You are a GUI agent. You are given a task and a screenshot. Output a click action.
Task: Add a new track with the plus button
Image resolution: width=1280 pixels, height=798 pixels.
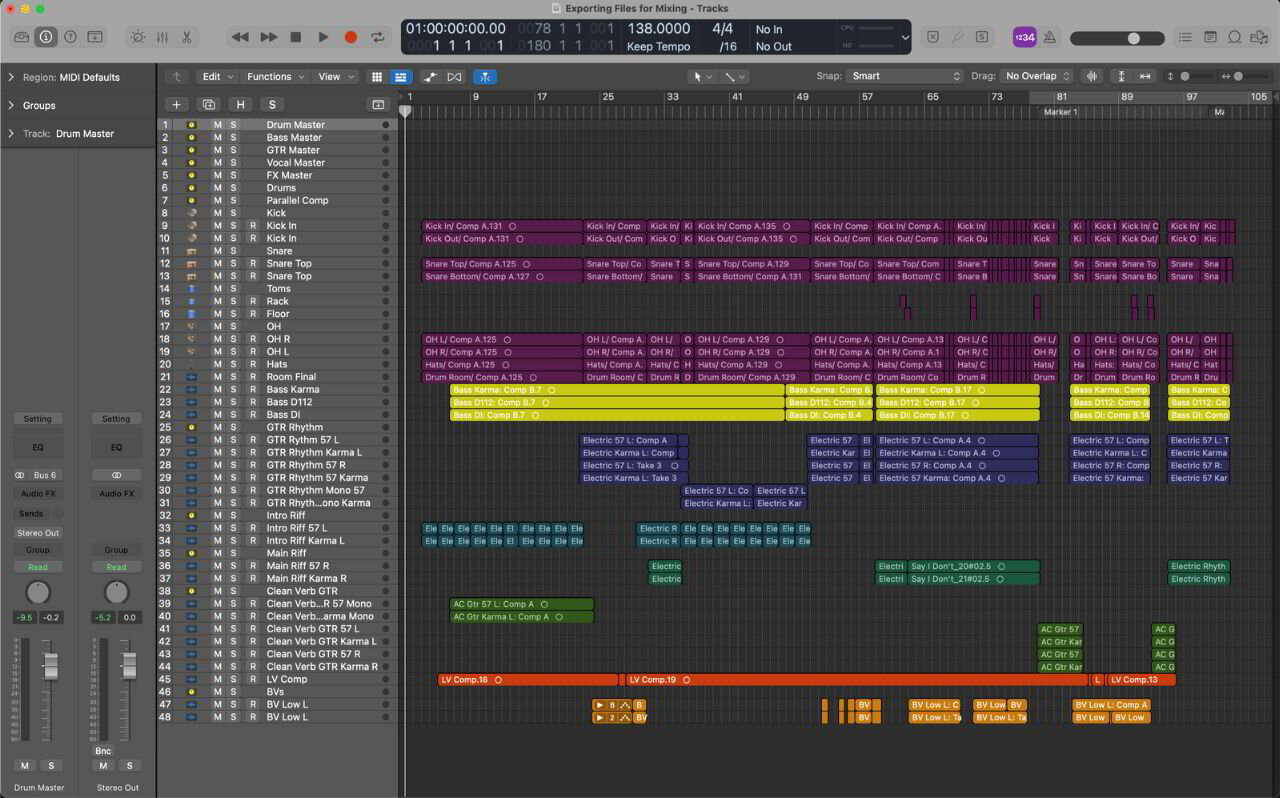pos(176,104)
